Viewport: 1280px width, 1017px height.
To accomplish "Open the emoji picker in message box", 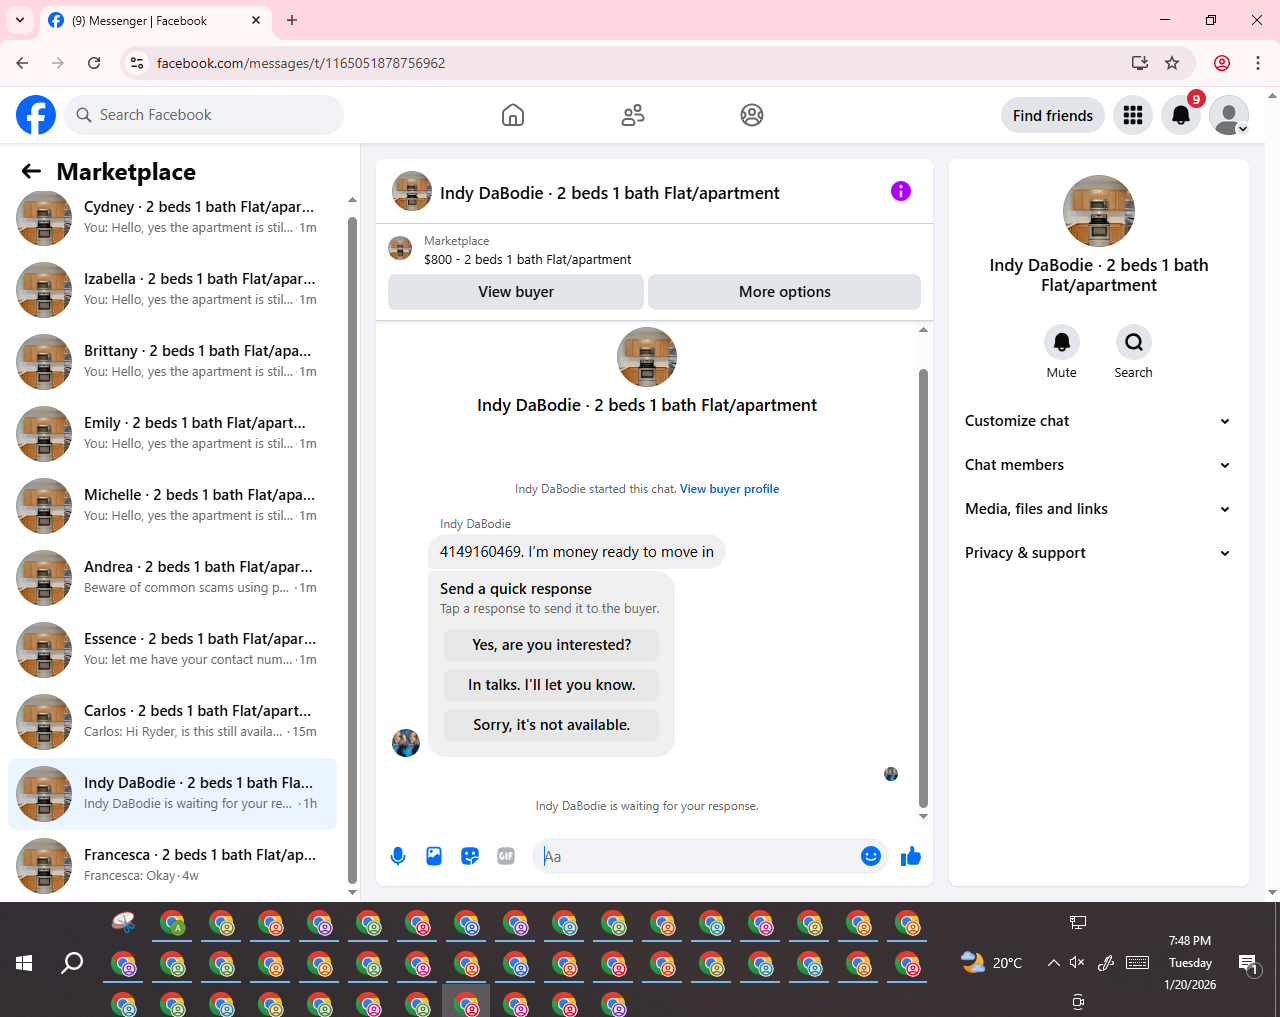I will tap(871, 856).
